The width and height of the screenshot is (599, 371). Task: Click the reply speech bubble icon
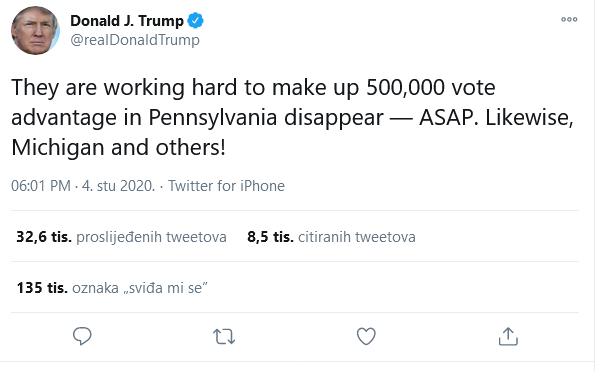82,336
